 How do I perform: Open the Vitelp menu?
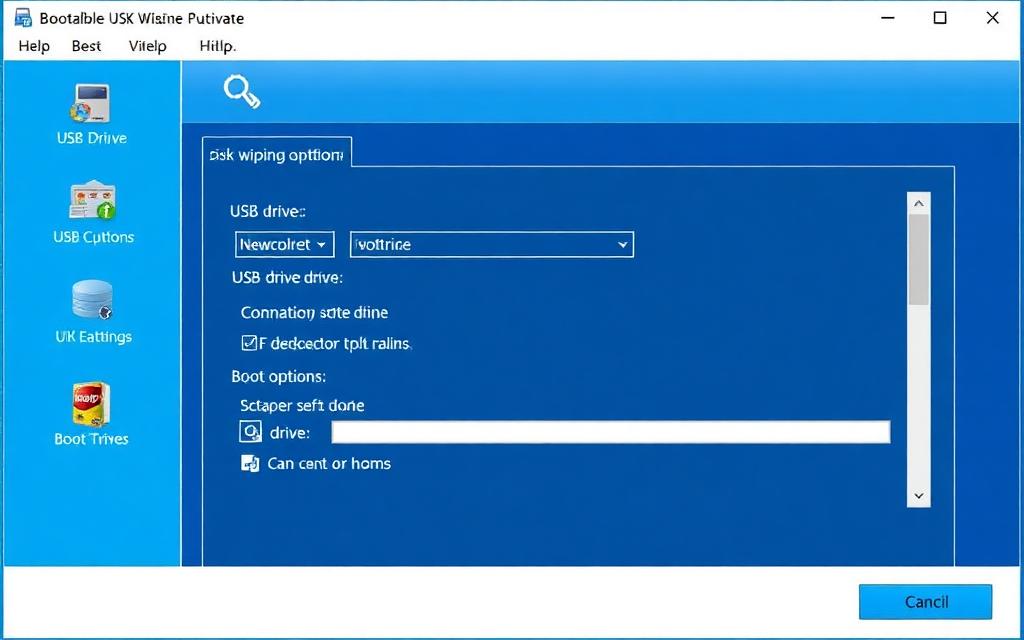[x=148, y=46]
